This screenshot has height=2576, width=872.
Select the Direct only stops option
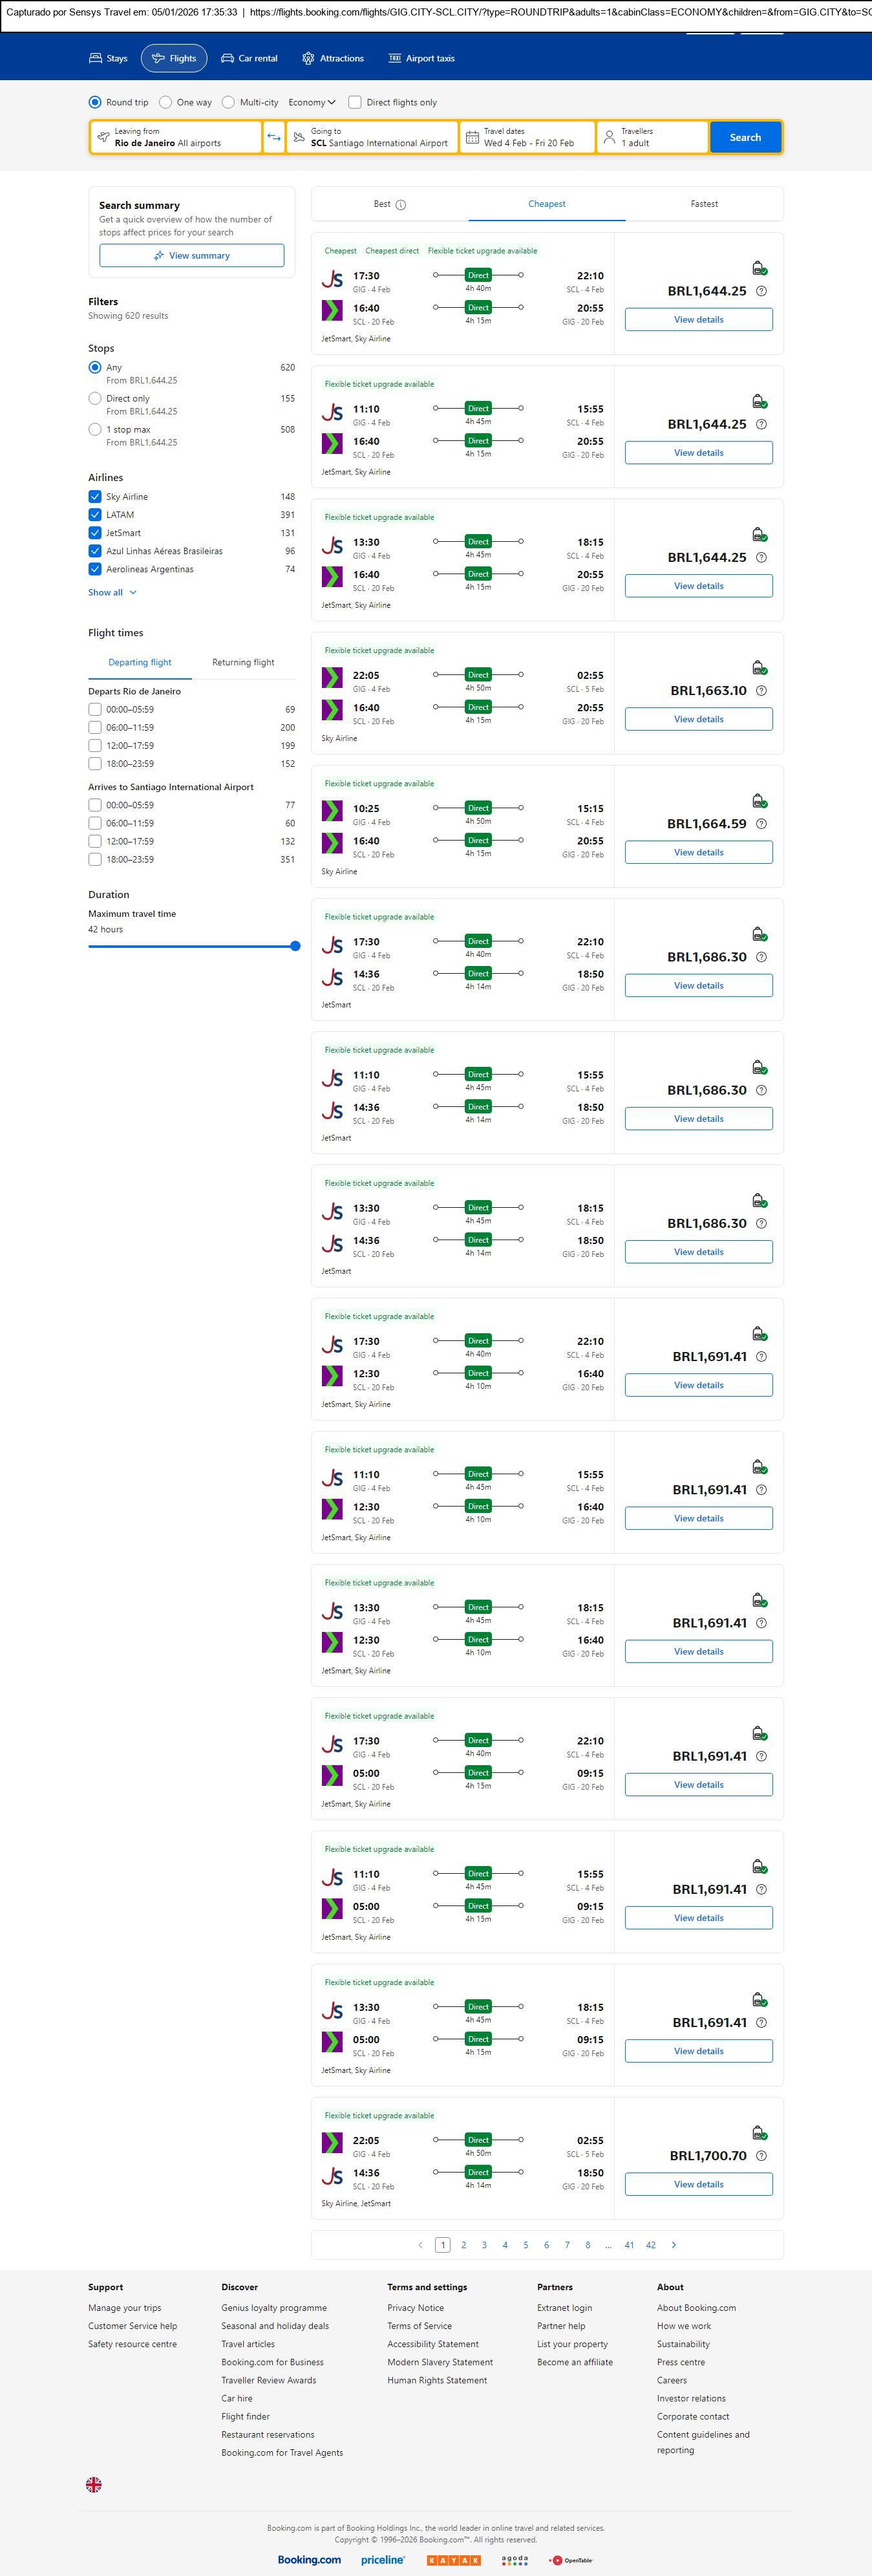coord(95,399)
